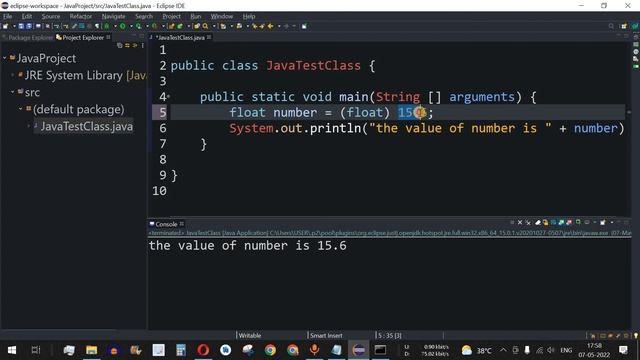The width and height of the screenshot is (640, 360).
Task: Click 'JavaTestClass' class name in code
Action: 313,66
